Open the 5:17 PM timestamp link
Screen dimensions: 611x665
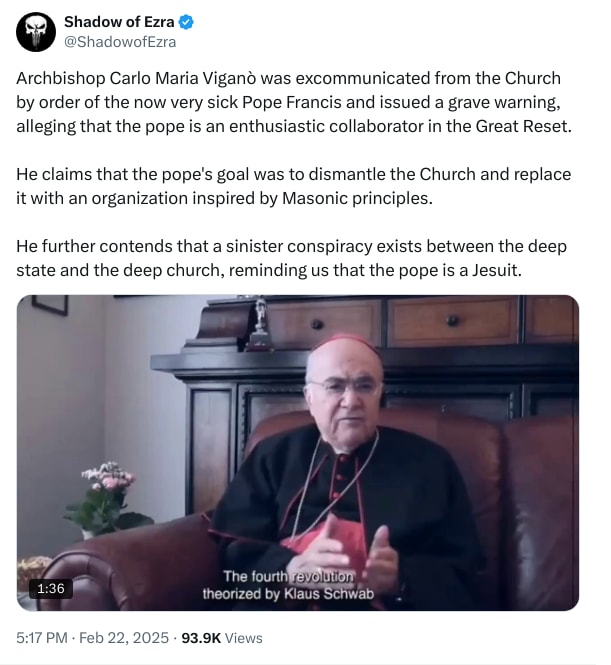[x=44, y=637]
